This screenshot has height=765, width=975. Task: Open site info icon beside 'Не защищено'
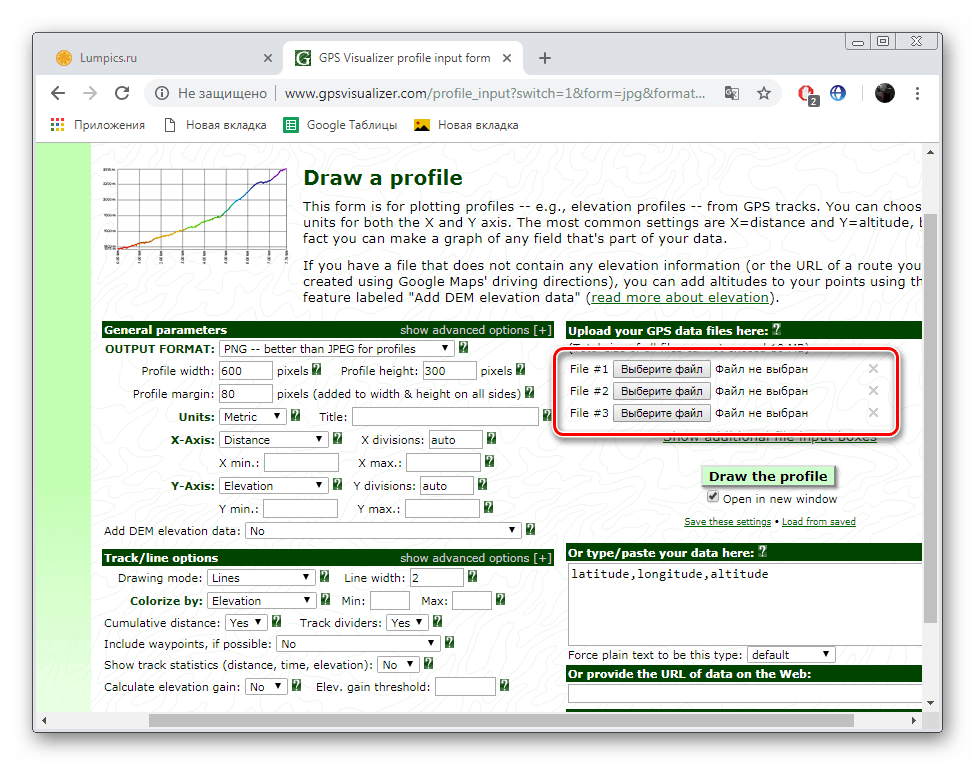pyautogui.click(x=162, y=93)
